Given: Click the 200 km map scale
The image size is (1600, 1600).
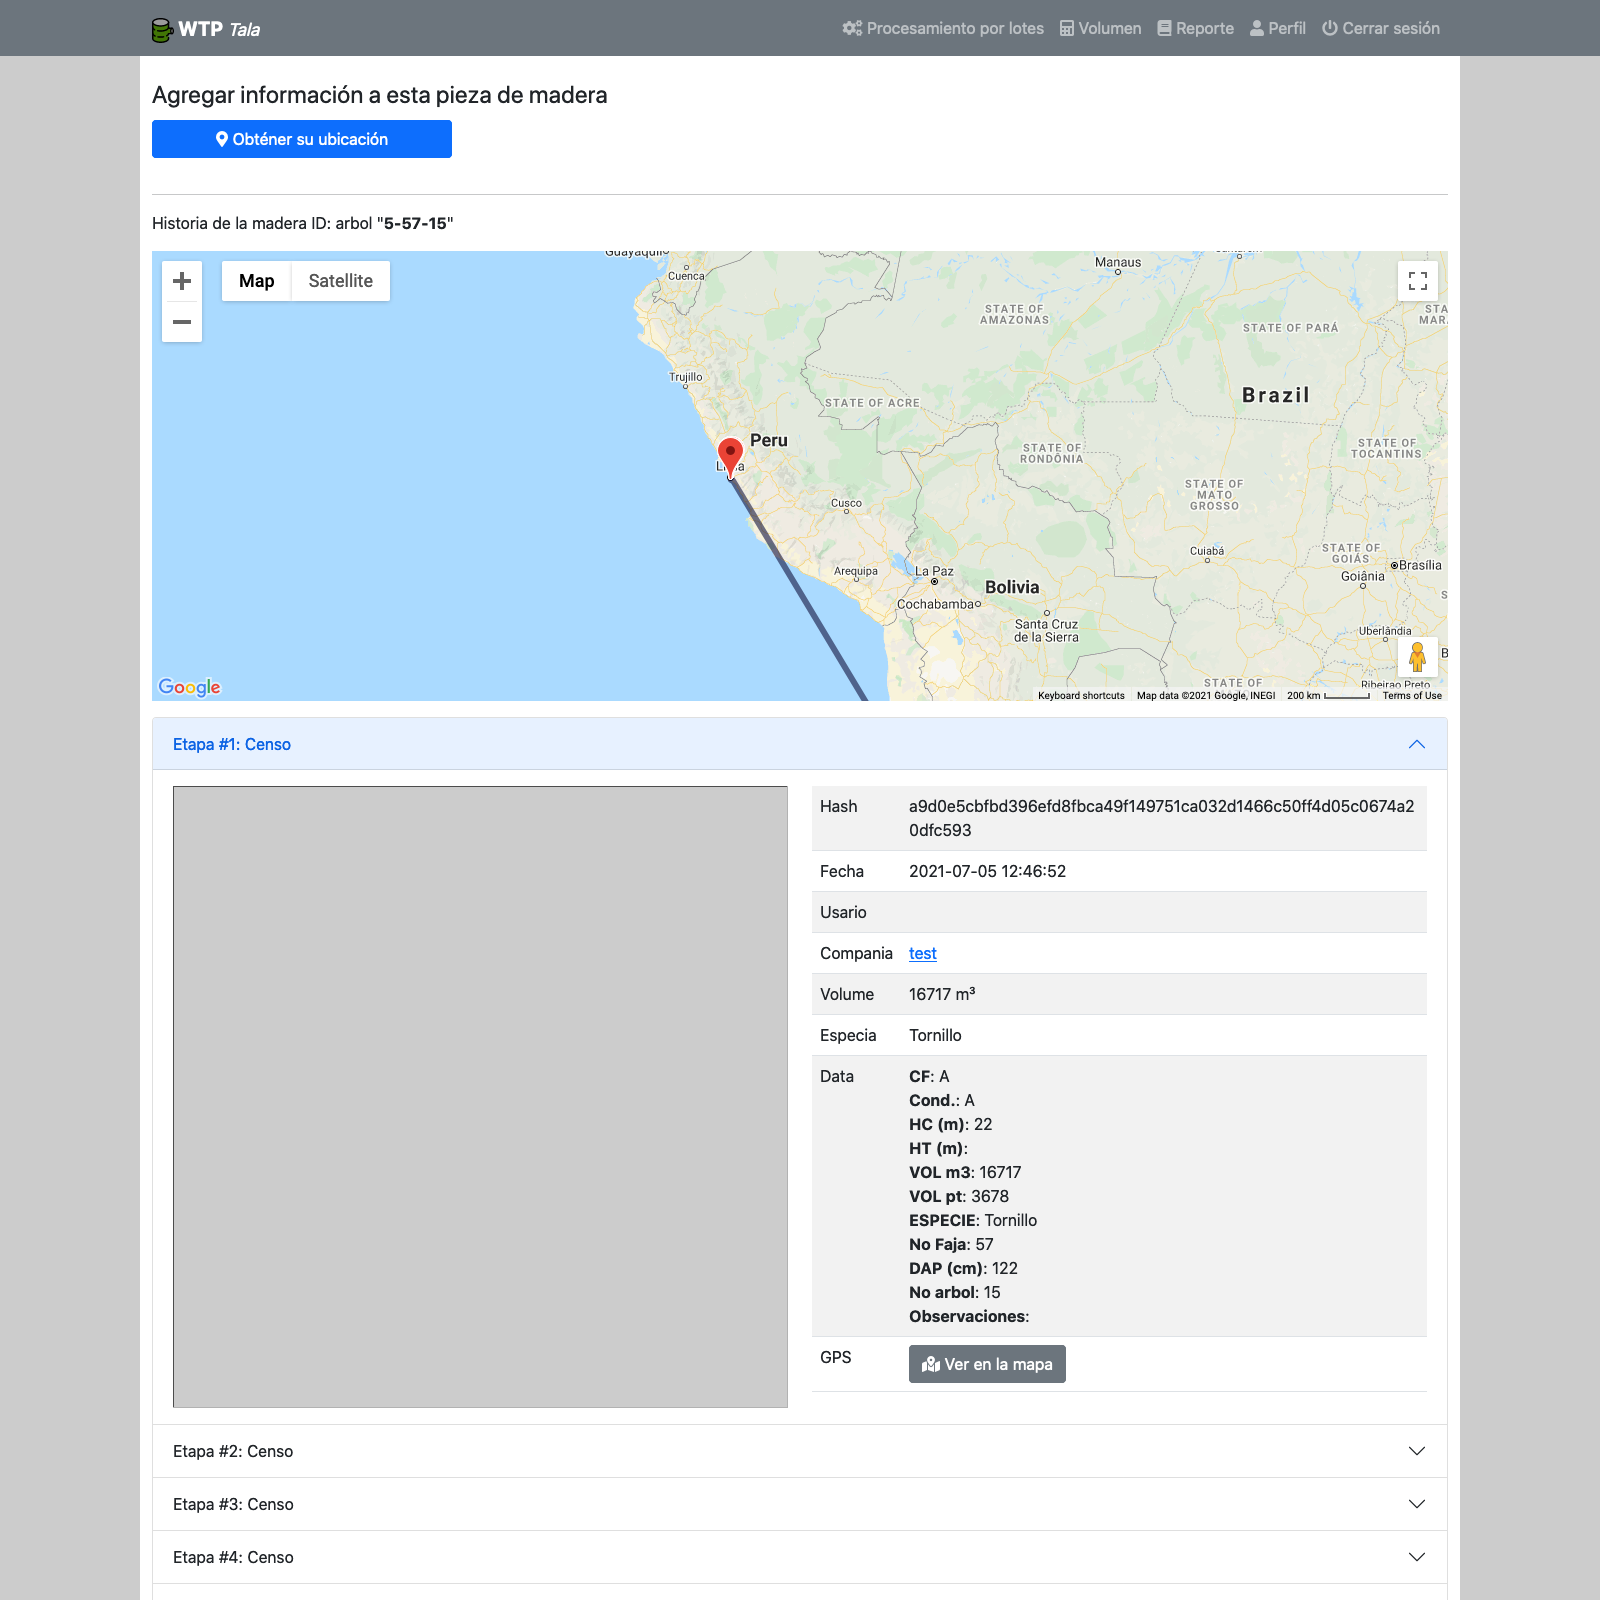Looking at the screenshot, I should tap(1328, 695).
